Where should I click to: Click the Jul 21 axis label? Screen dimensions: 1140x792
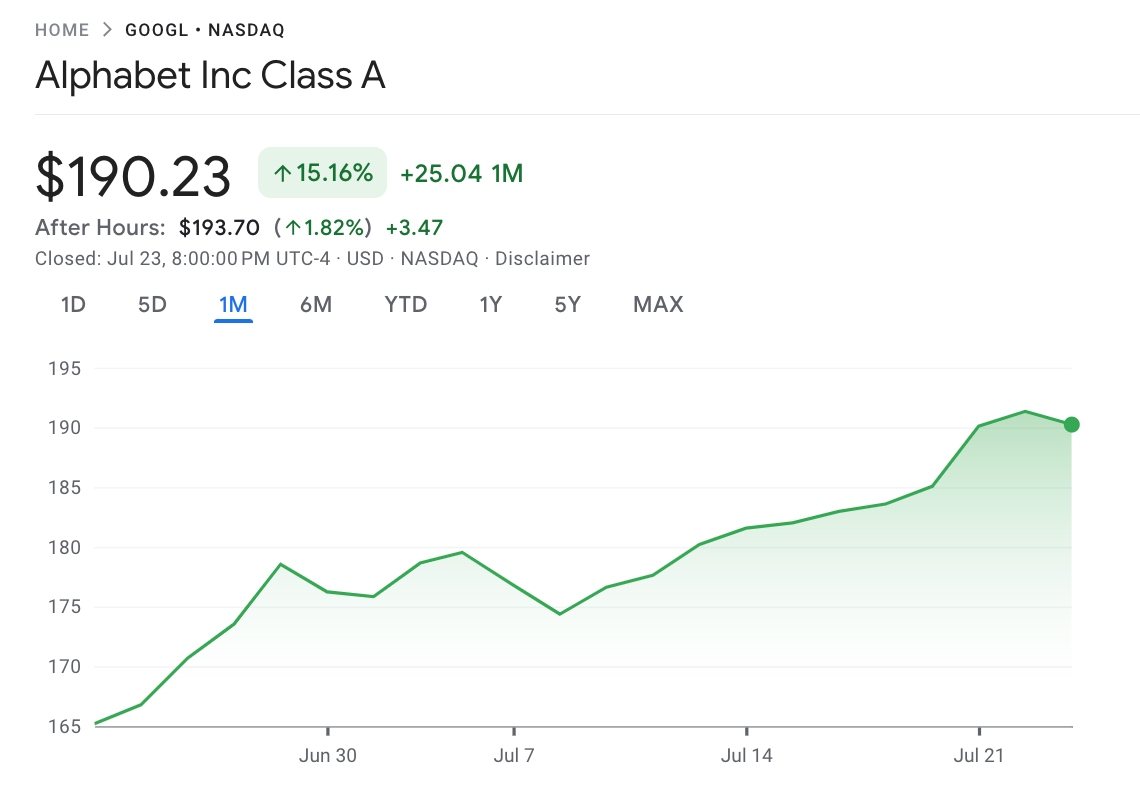click(x=979, y=756)
